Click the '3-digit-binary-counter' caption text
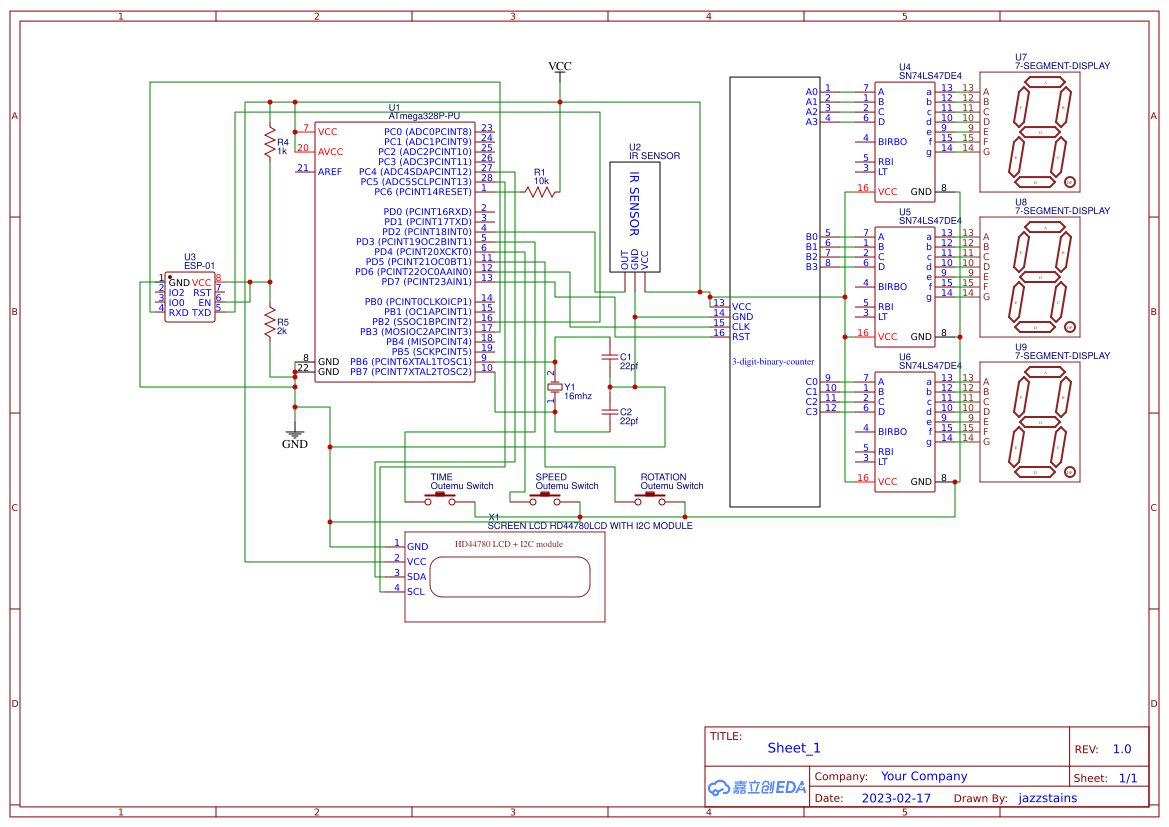This screenshot has height=827, width=1169. click(x=773, y=362)
